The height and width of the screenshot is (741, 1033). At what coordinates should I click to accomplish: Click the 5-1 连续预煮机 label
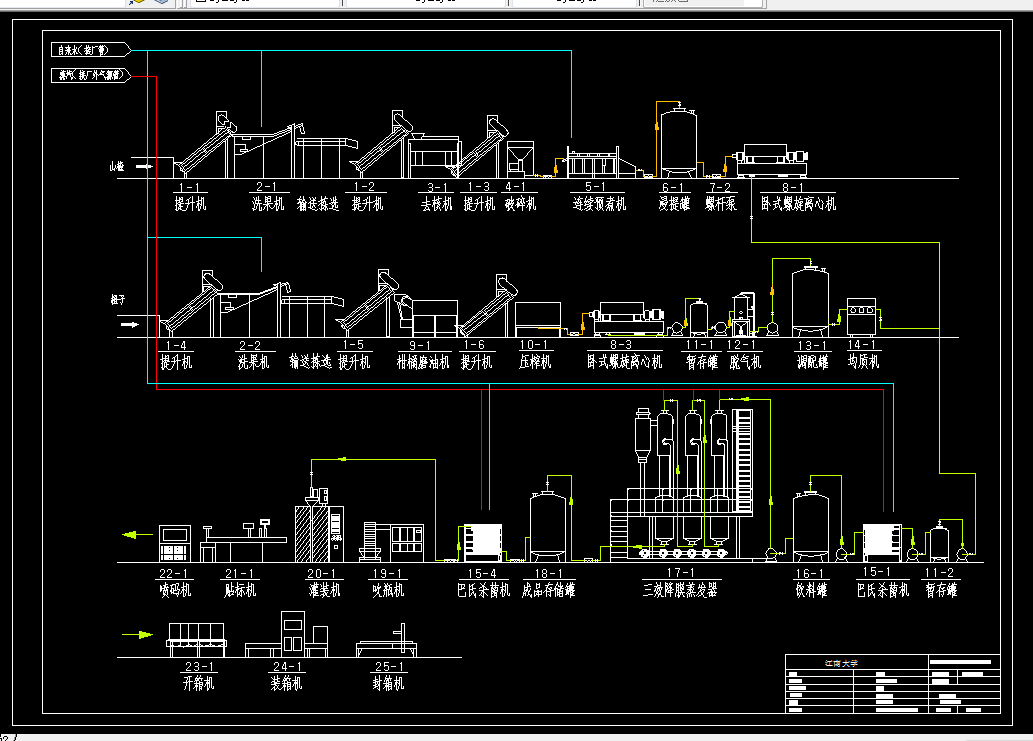coord(599,197)
